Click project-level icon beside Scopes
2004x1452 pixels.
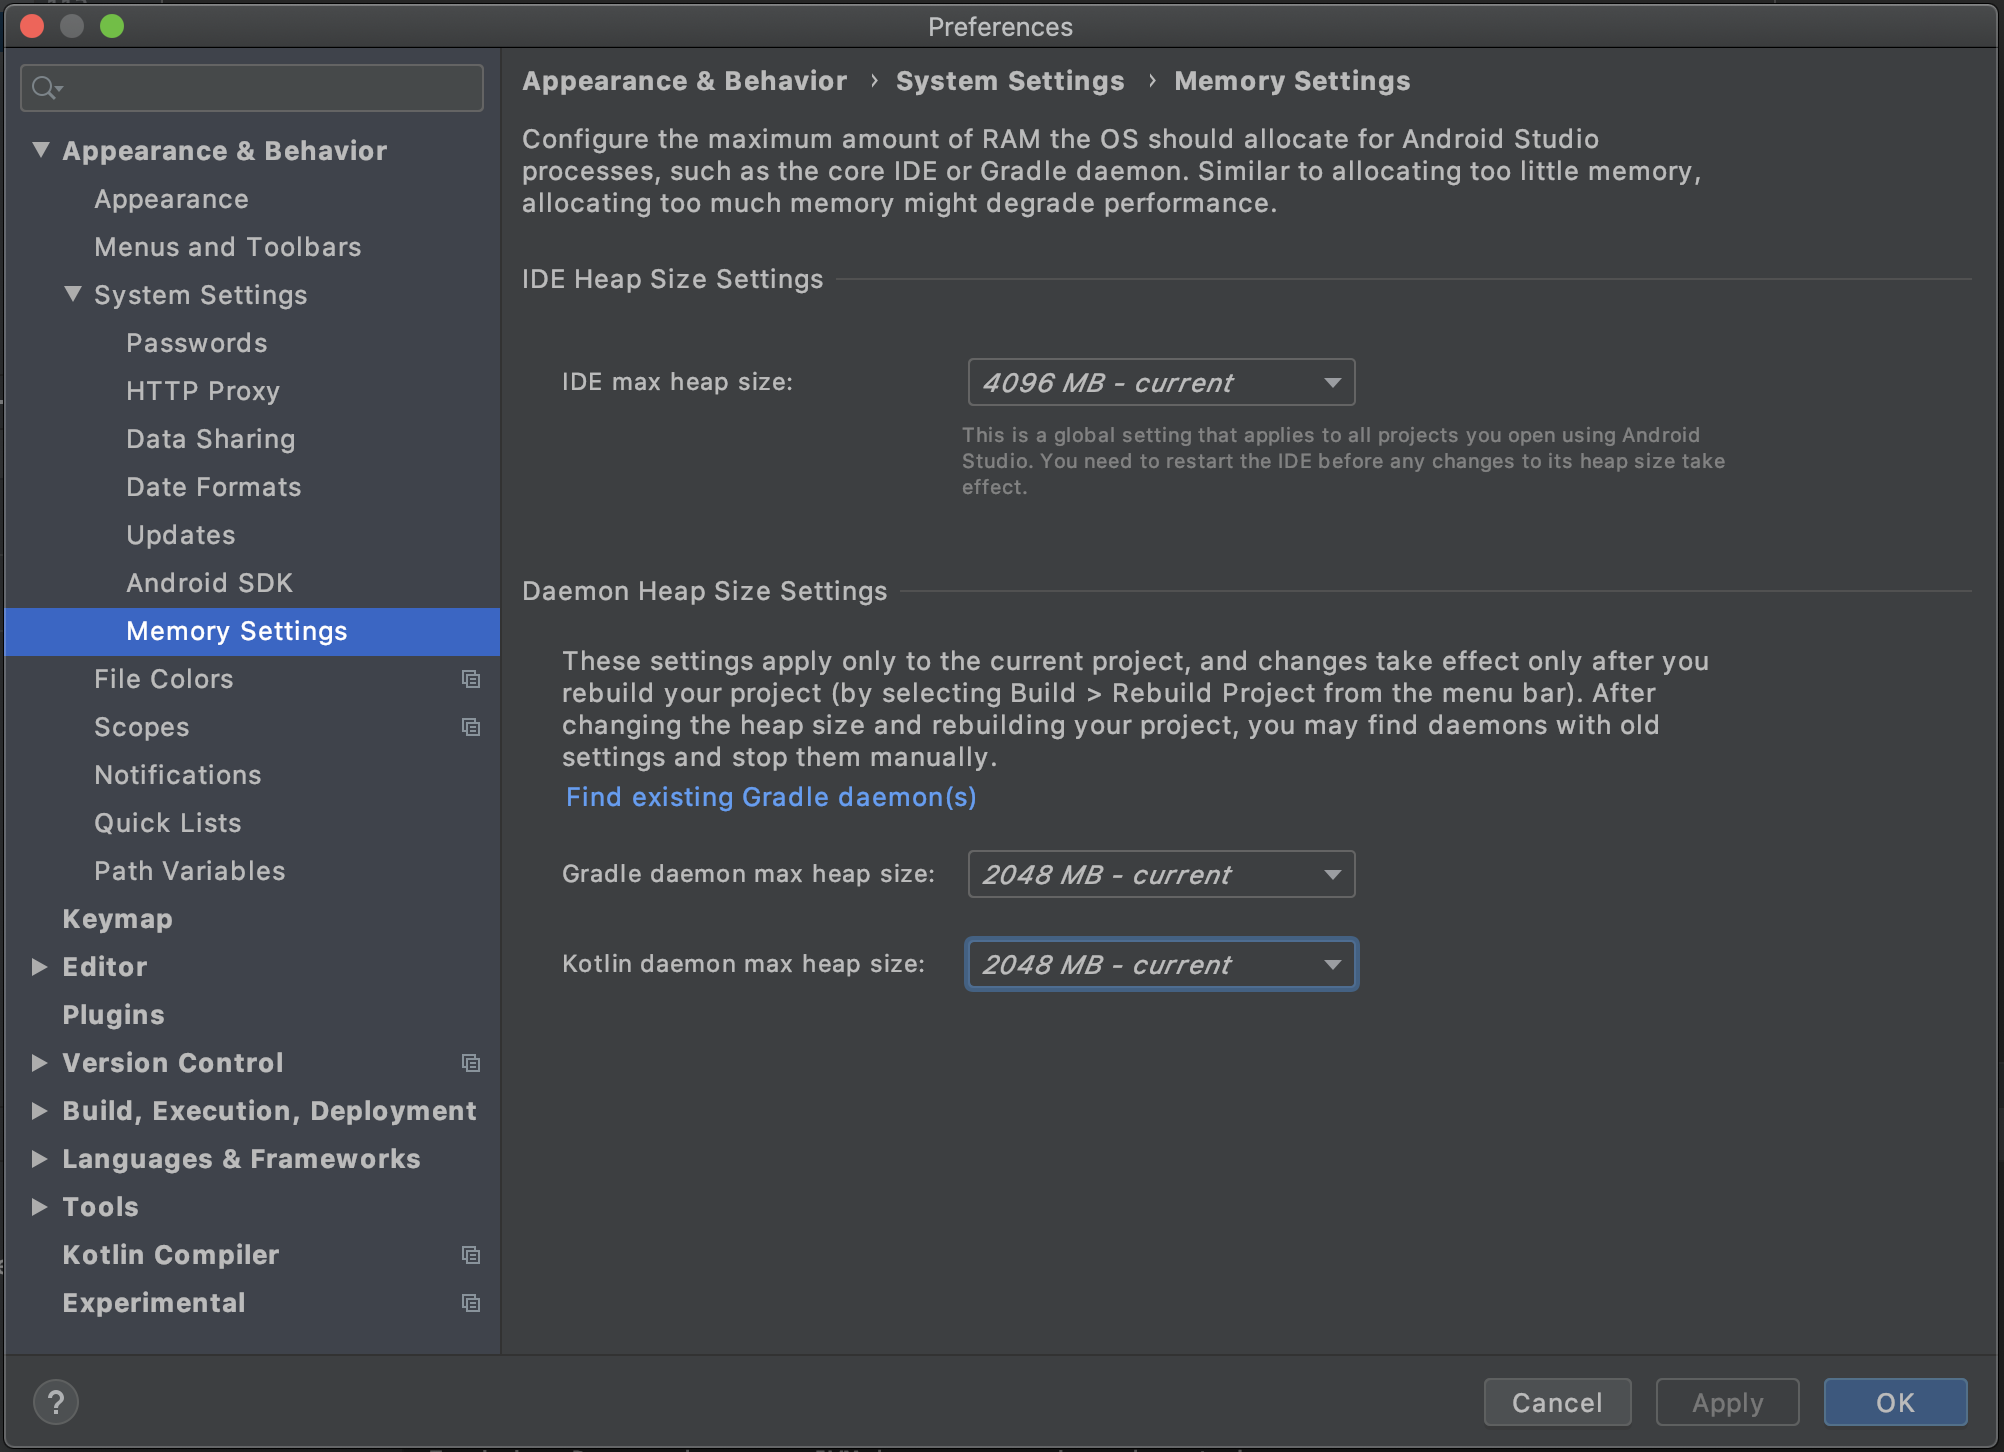coord(471,727)
